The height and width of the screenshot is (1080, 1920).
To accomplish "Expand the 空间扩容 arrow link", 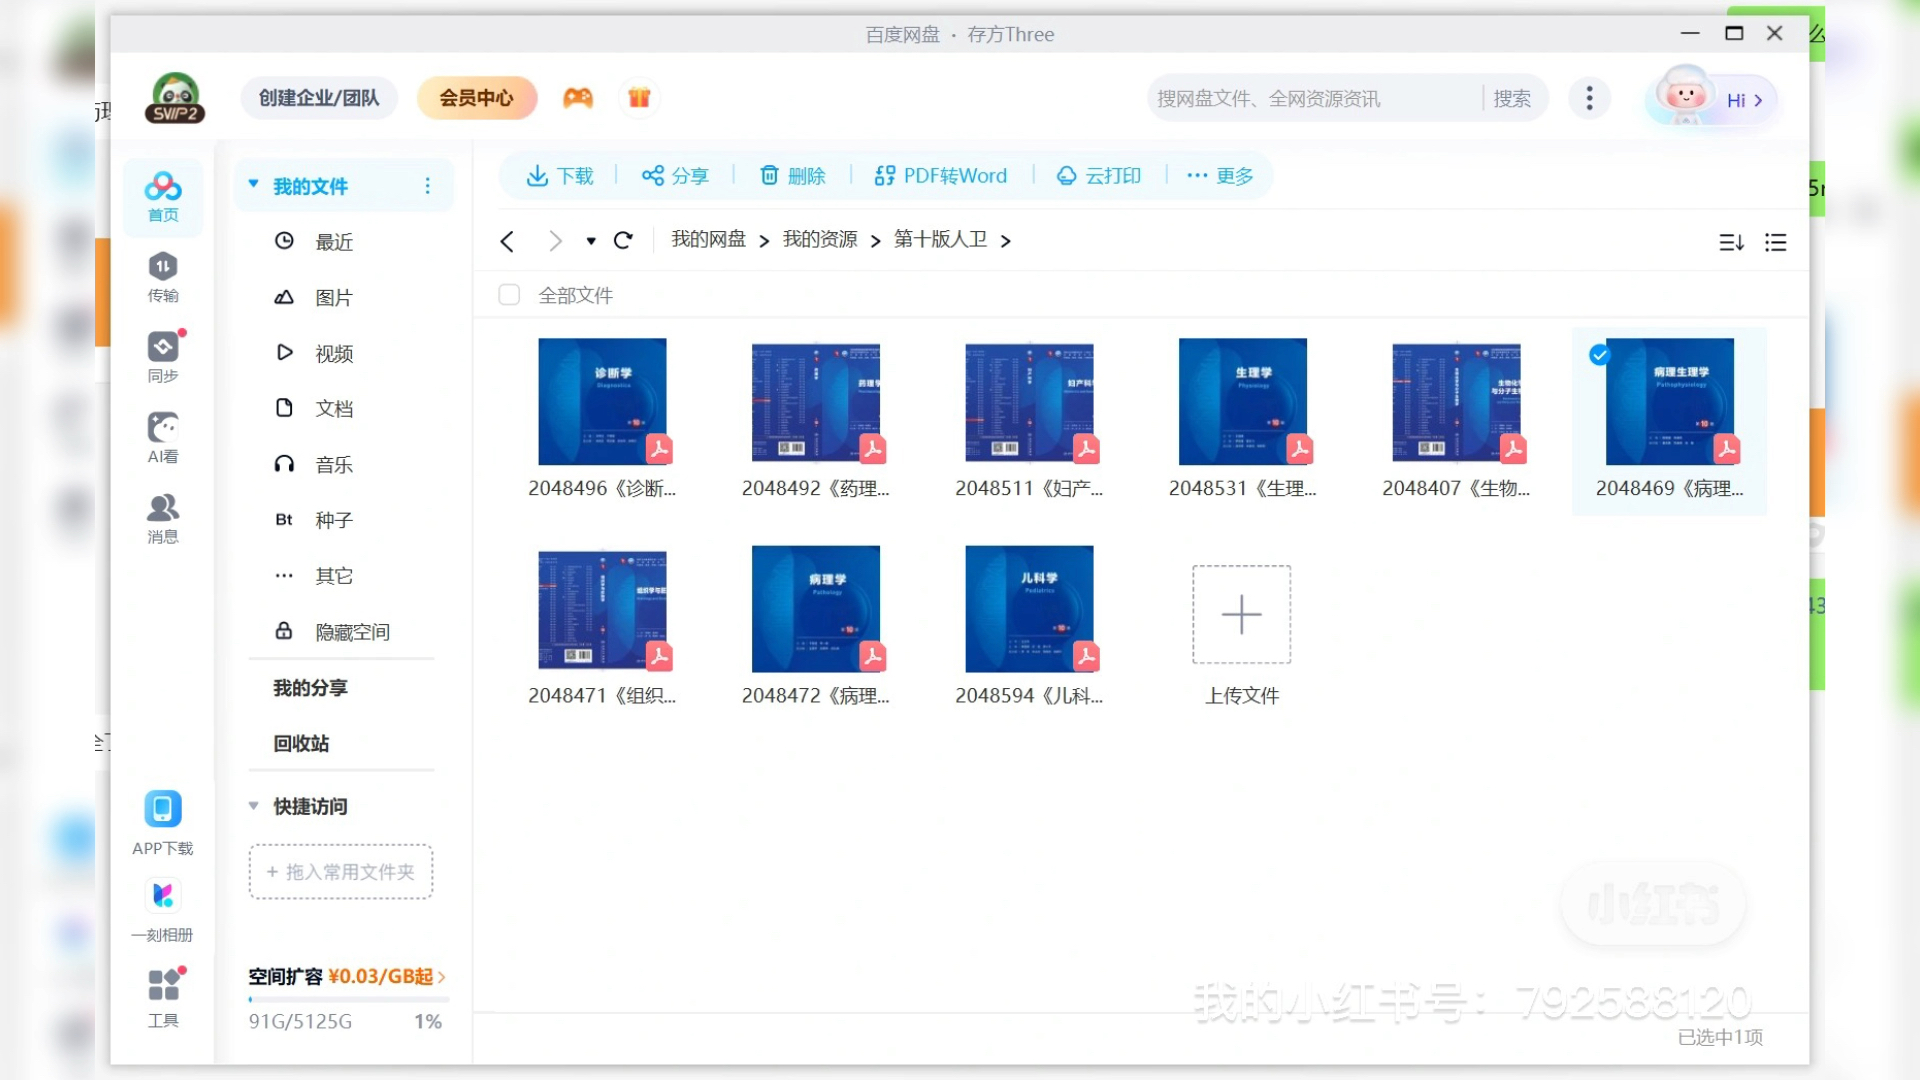I will coord(441,977).
